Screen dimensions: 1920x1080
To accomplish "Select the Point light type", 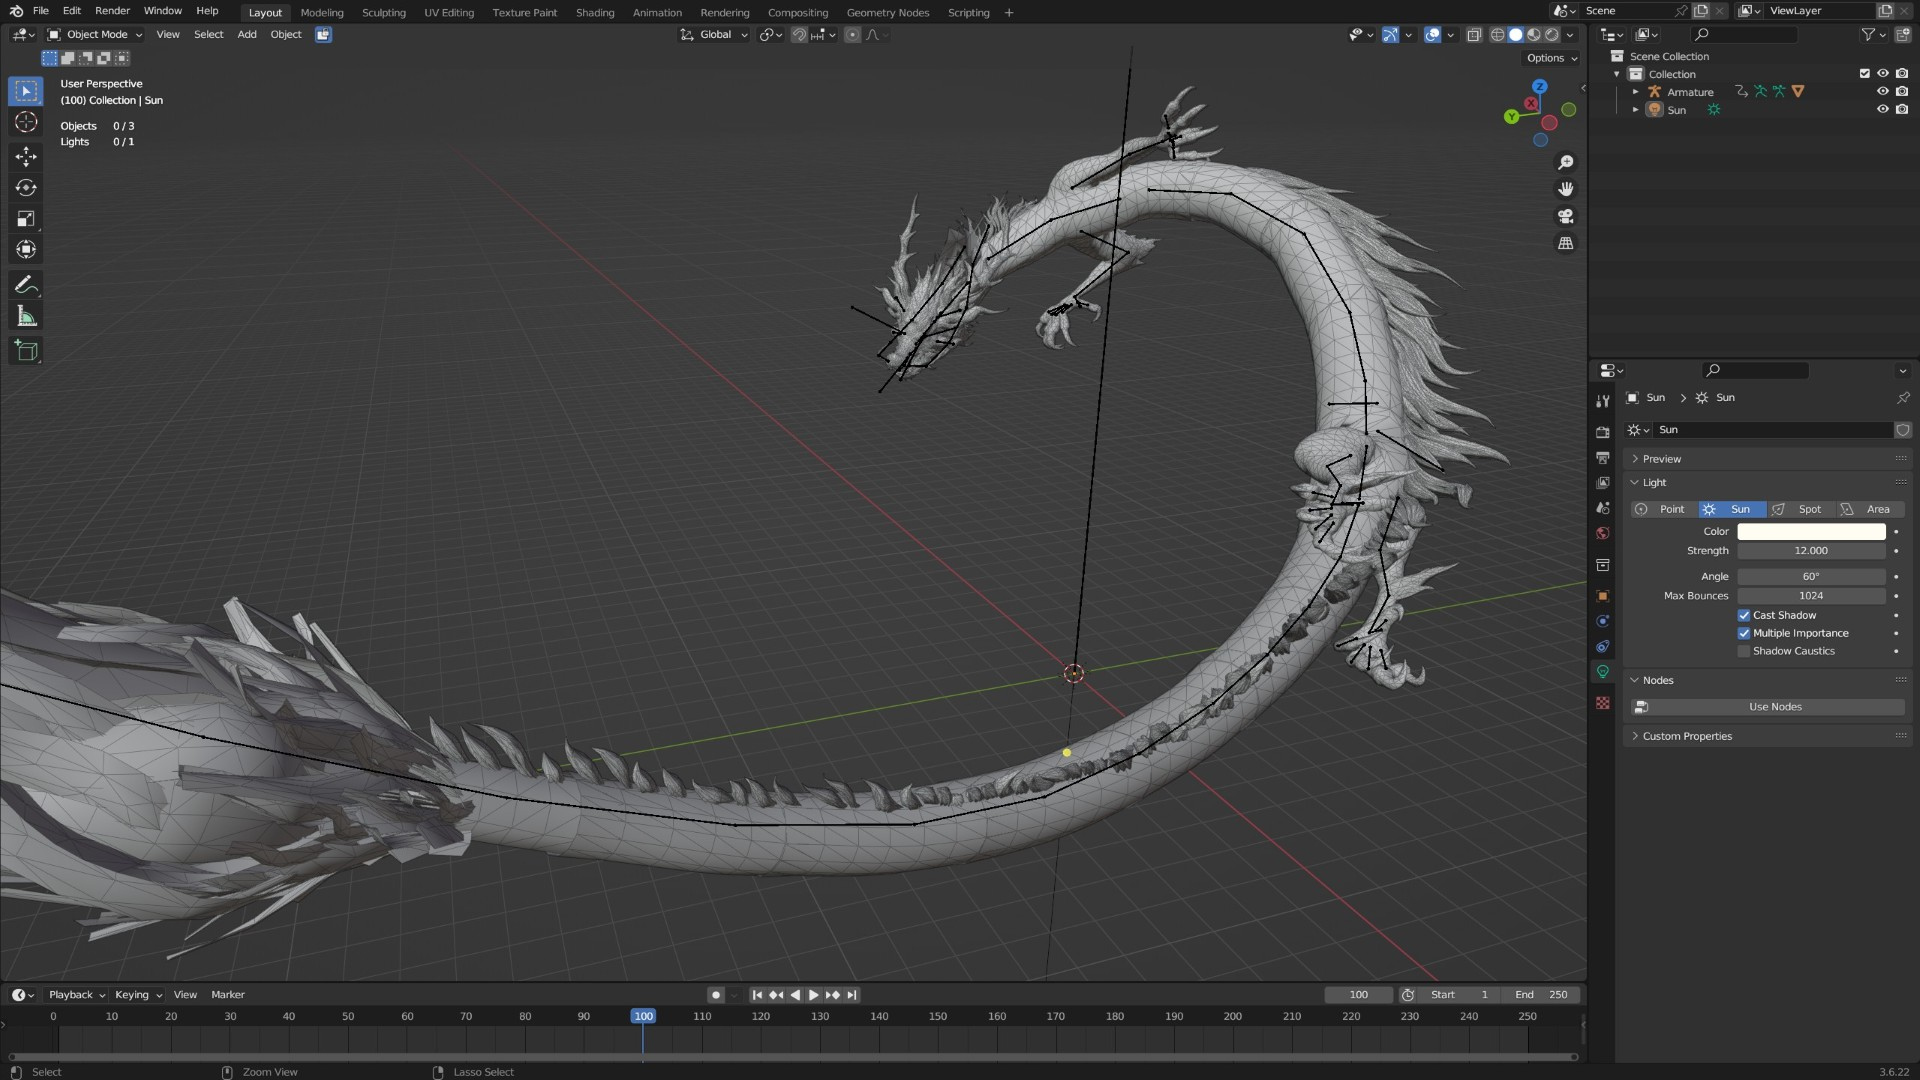I will (x=1664, y=510).
